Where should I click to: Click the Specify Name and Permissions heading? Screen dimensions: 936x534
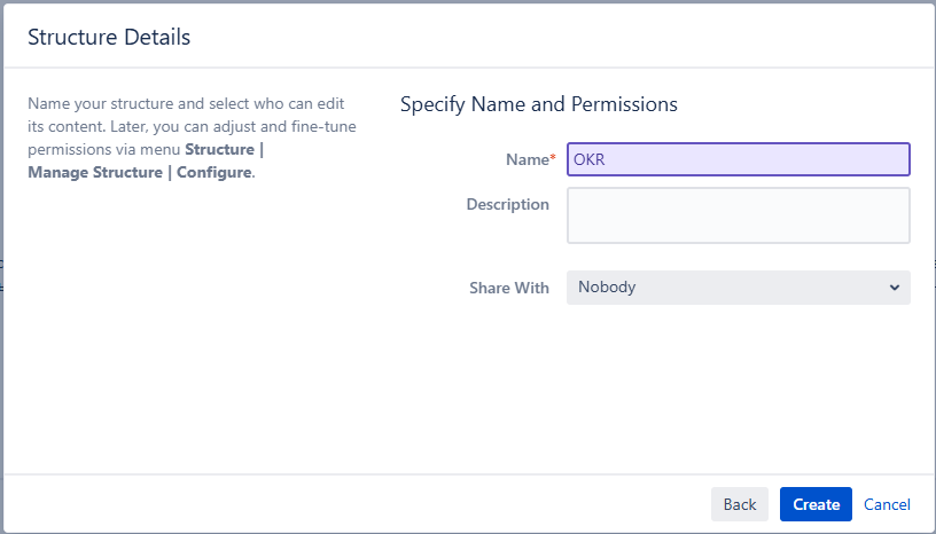click(x=538, y=104)
